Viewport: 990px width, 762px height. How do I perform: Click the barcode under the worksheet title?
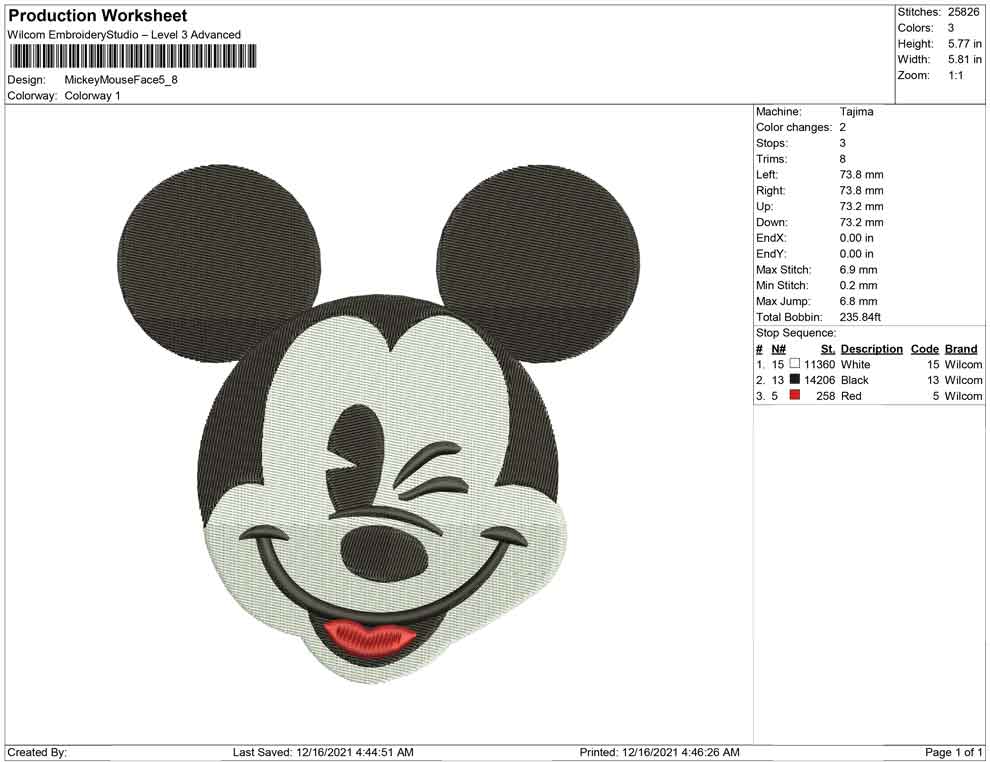133,56
